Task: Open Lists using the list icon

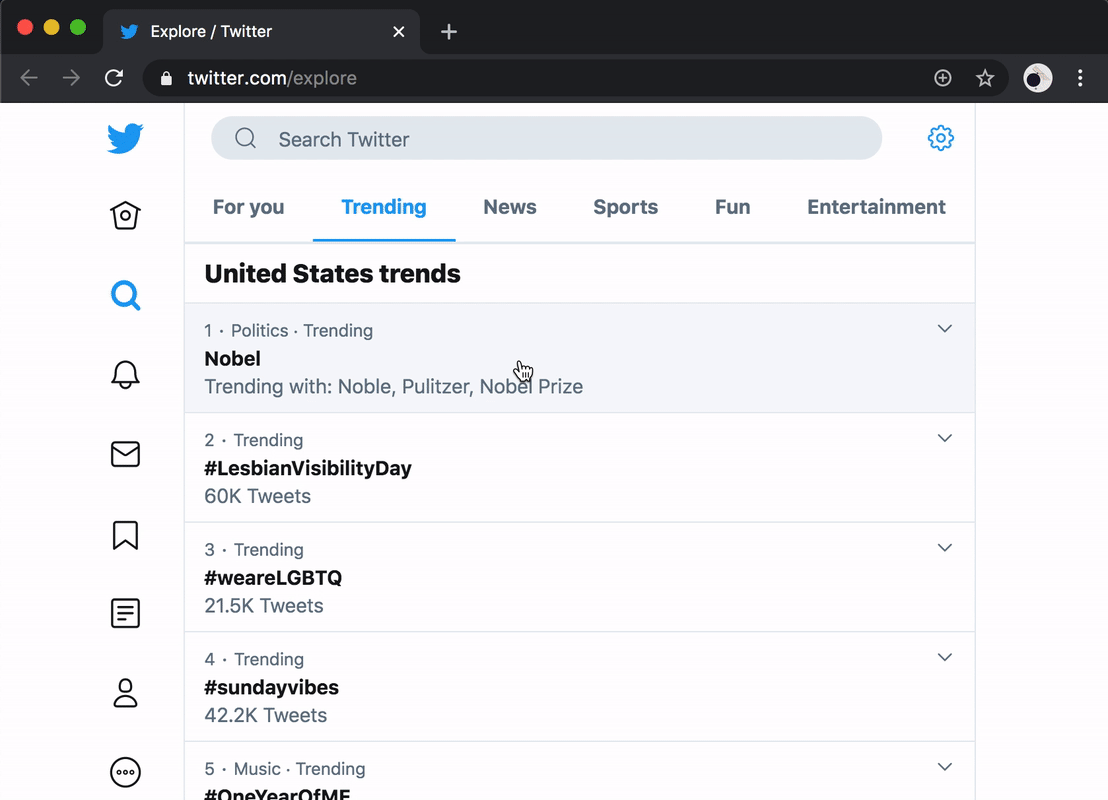Action: (x=124, y=613)
